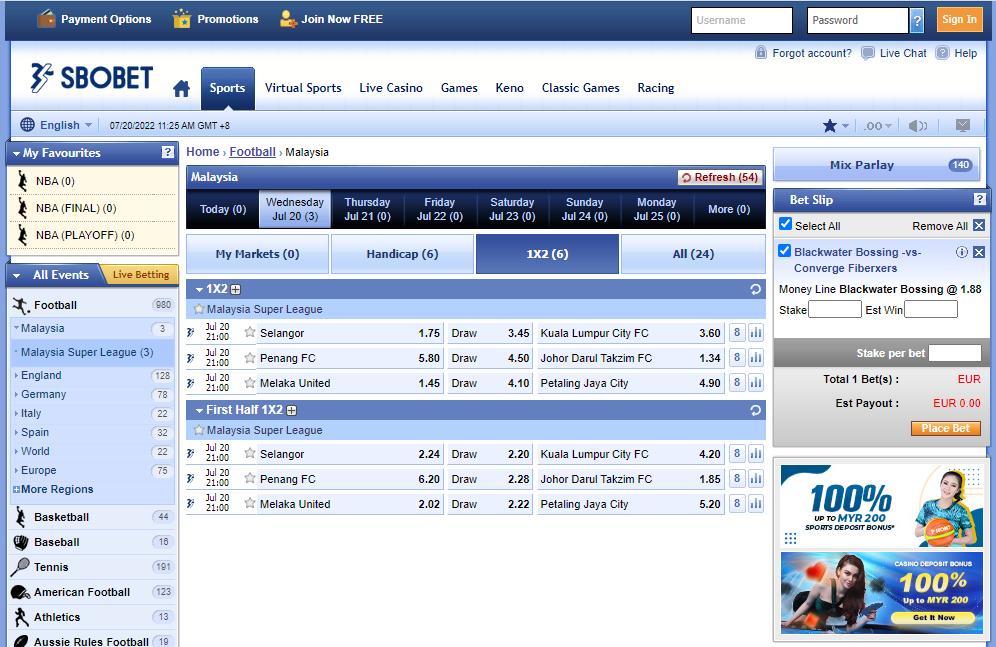Uncheck Blackwater Bossing bet checkbox
Viewport: 996px width, 647px height.
click(785, 251)
